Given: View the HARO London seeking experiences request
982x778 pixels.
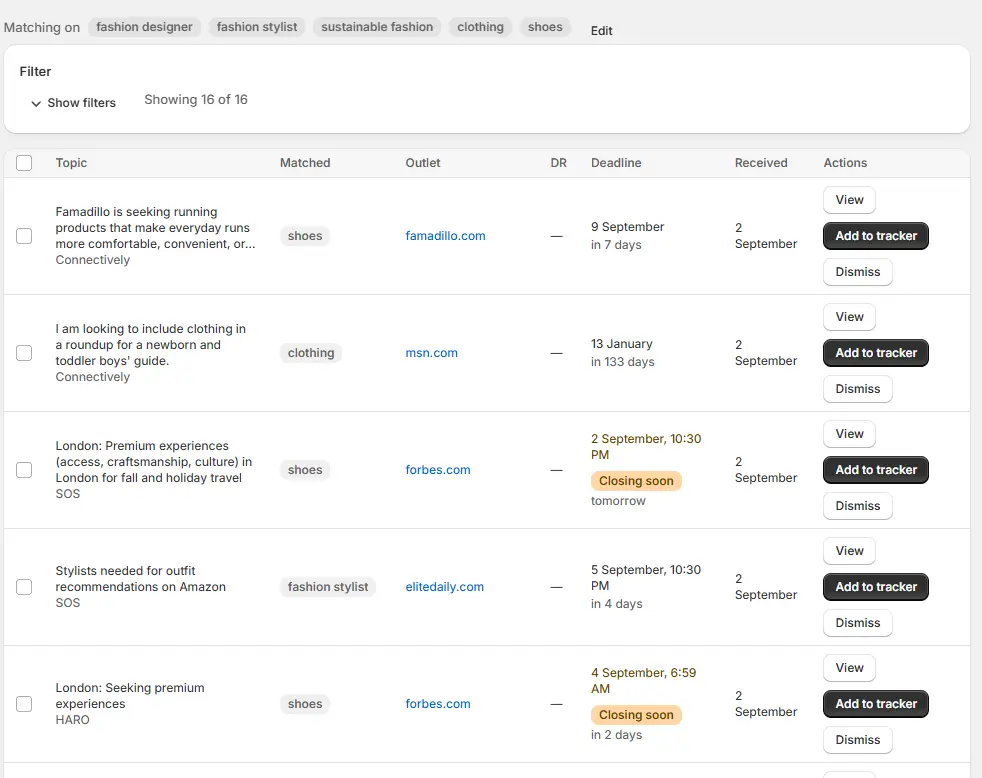Looking at the screenshot, I should click(x=849, y=668).
